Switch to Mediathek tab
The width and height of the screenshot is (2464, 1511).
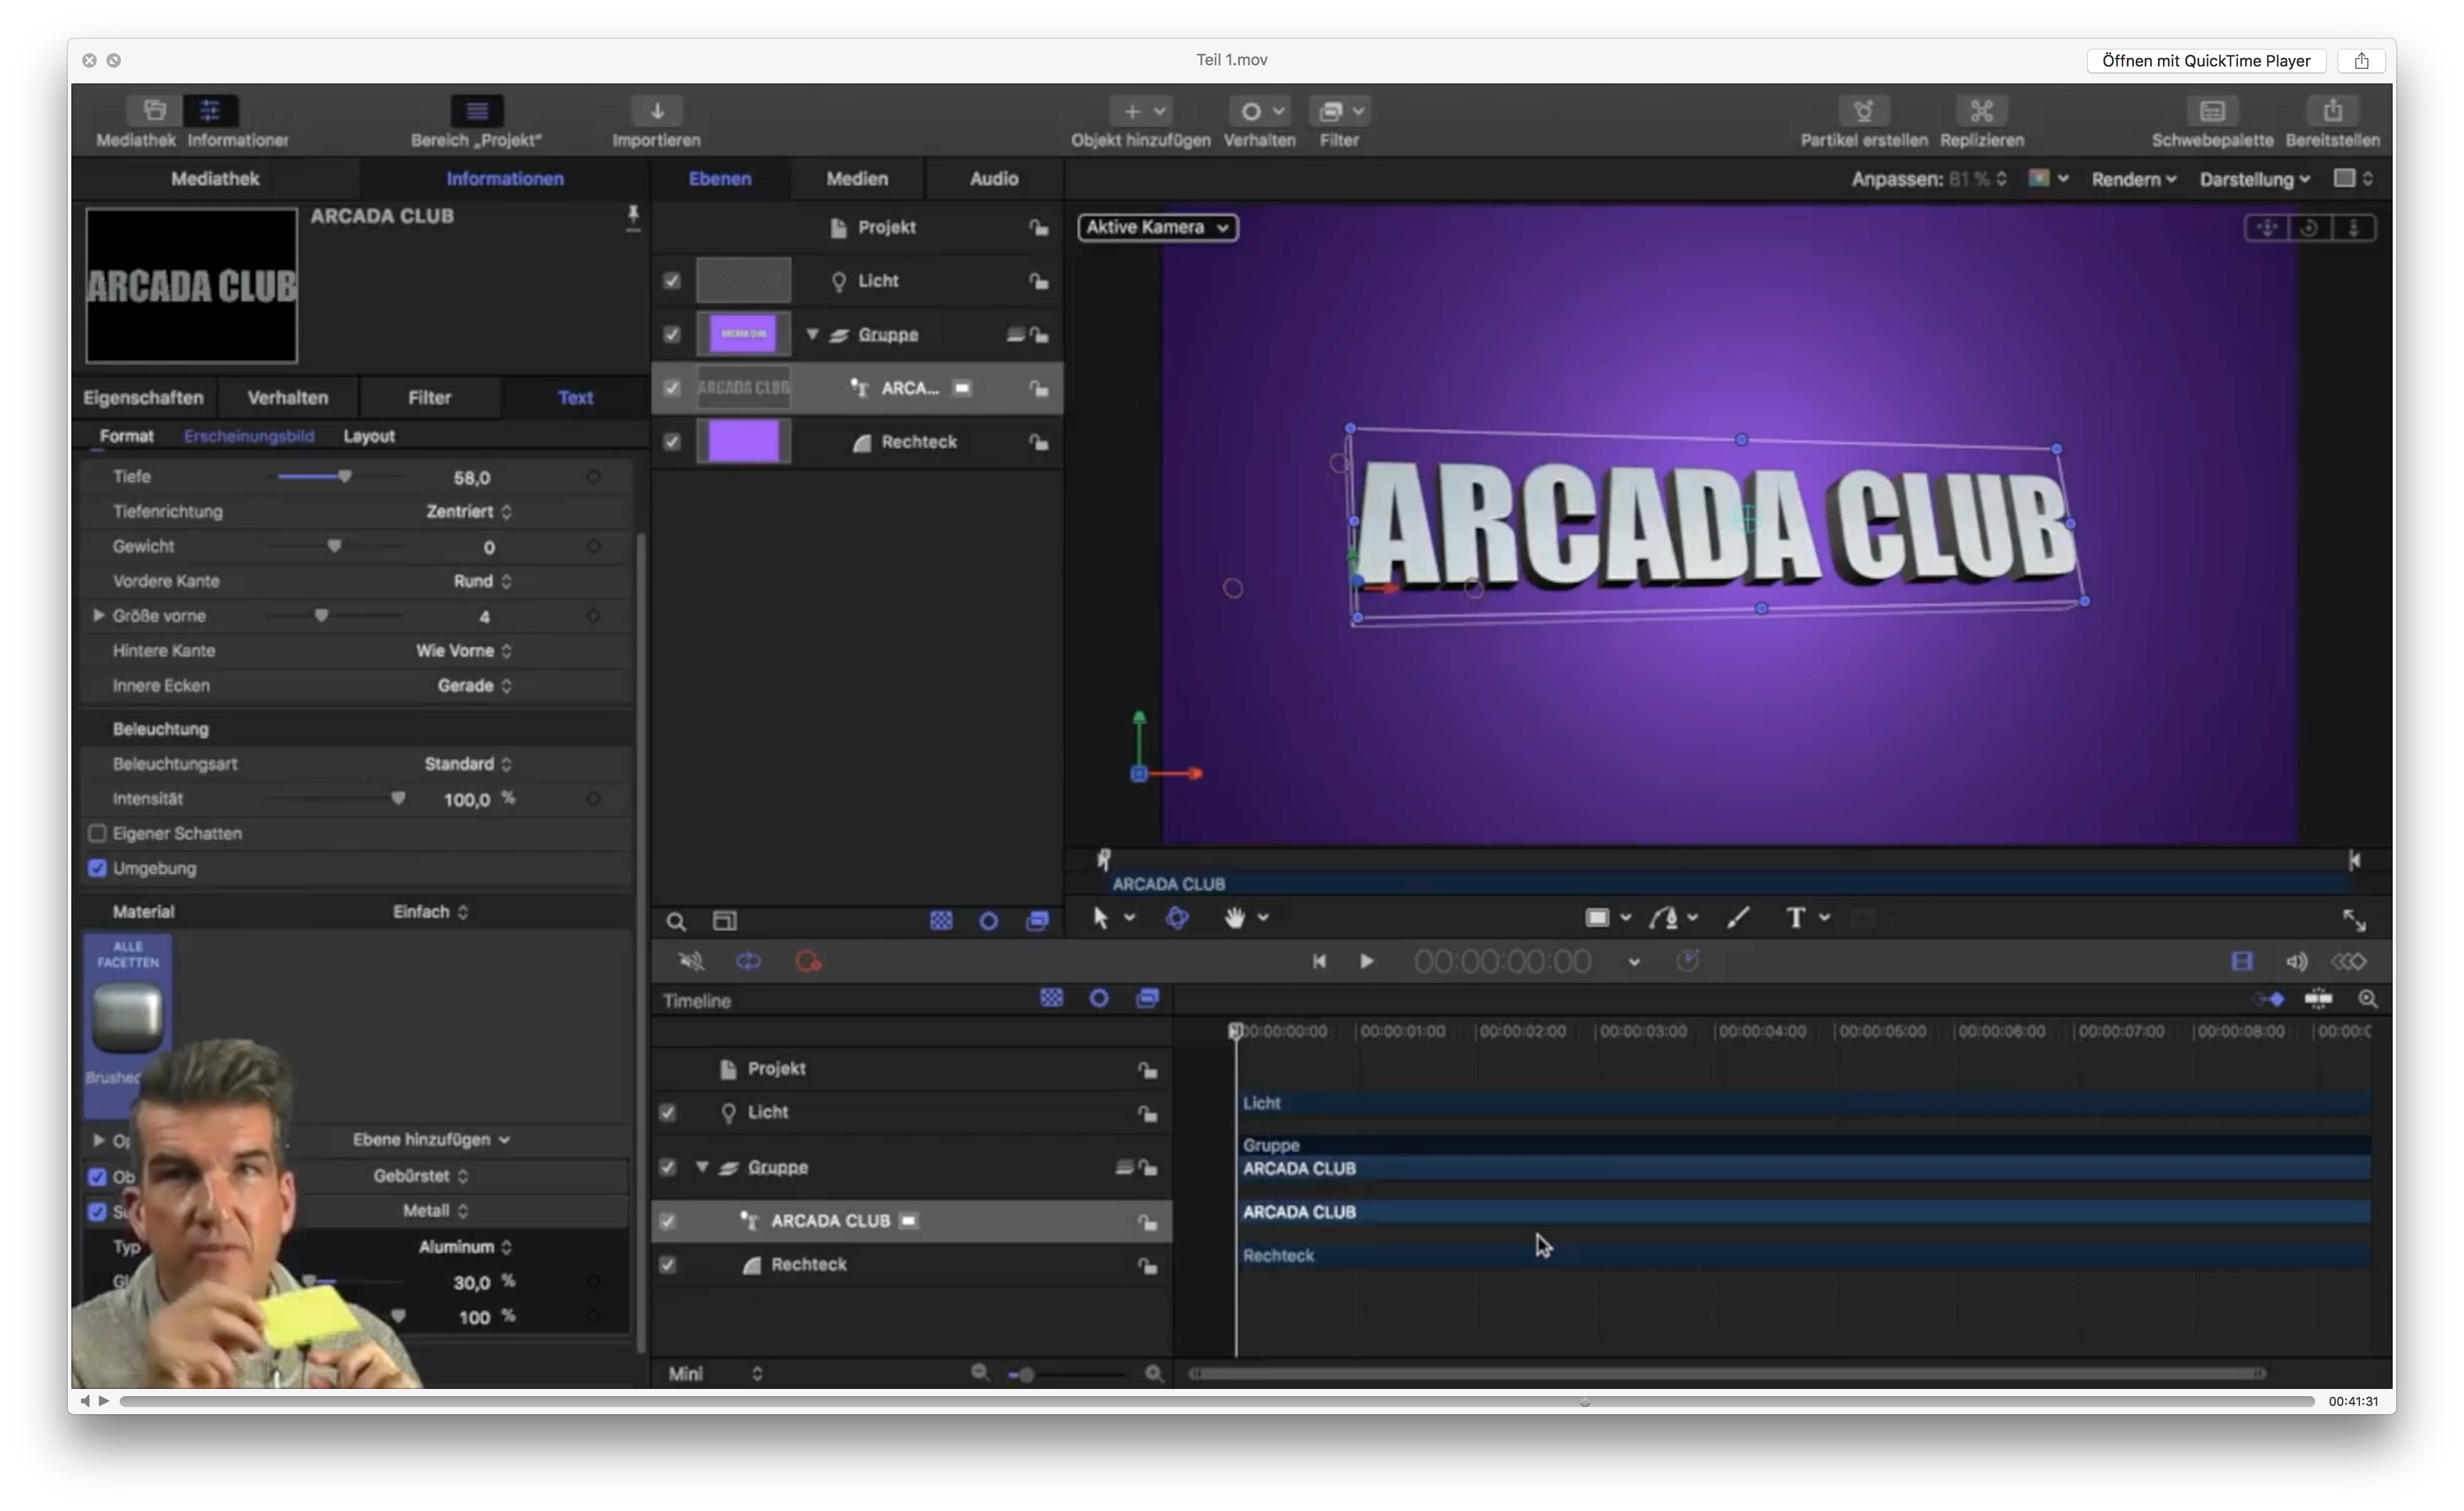click(215, 179)
